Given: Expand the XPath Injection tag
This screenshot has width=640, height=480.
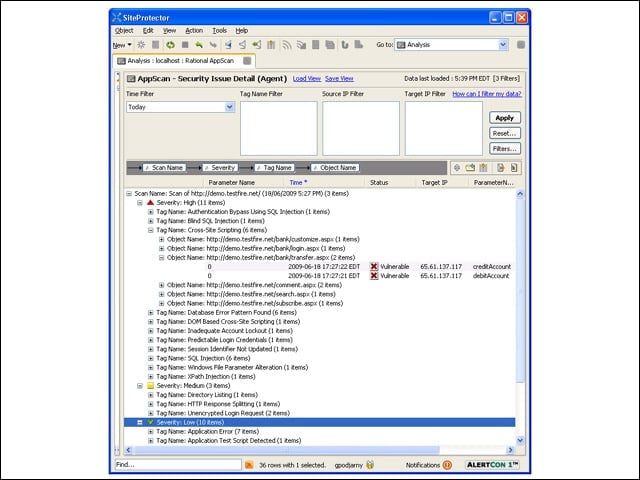Looking at the screenshot, I should (x=151, y=376).
